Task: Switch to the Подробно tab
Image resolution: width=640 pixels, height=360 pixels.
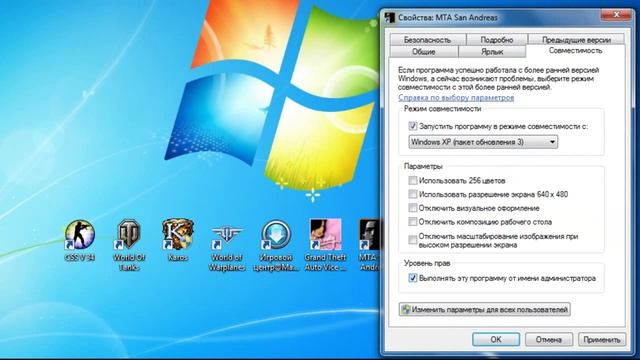Action: click(x=497, y=40)
